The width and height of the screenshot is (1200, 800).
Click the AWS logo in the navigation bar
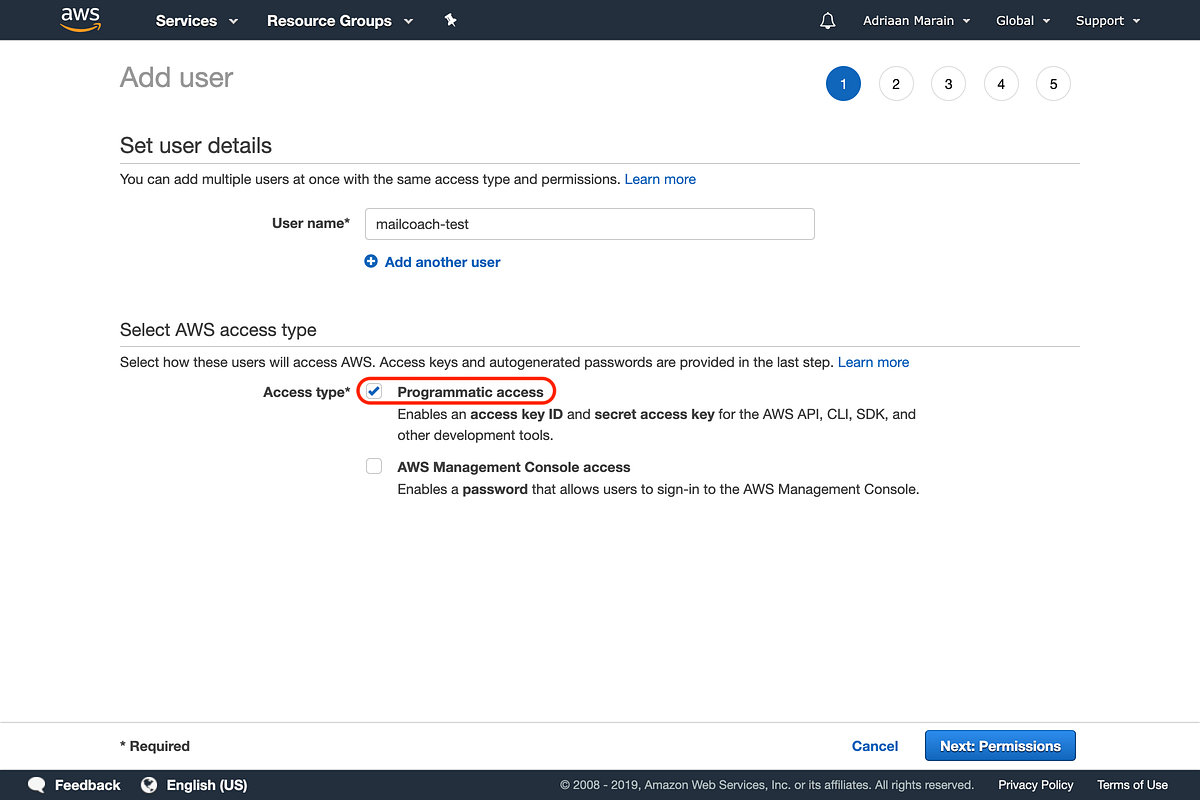(x=80, y=20)
